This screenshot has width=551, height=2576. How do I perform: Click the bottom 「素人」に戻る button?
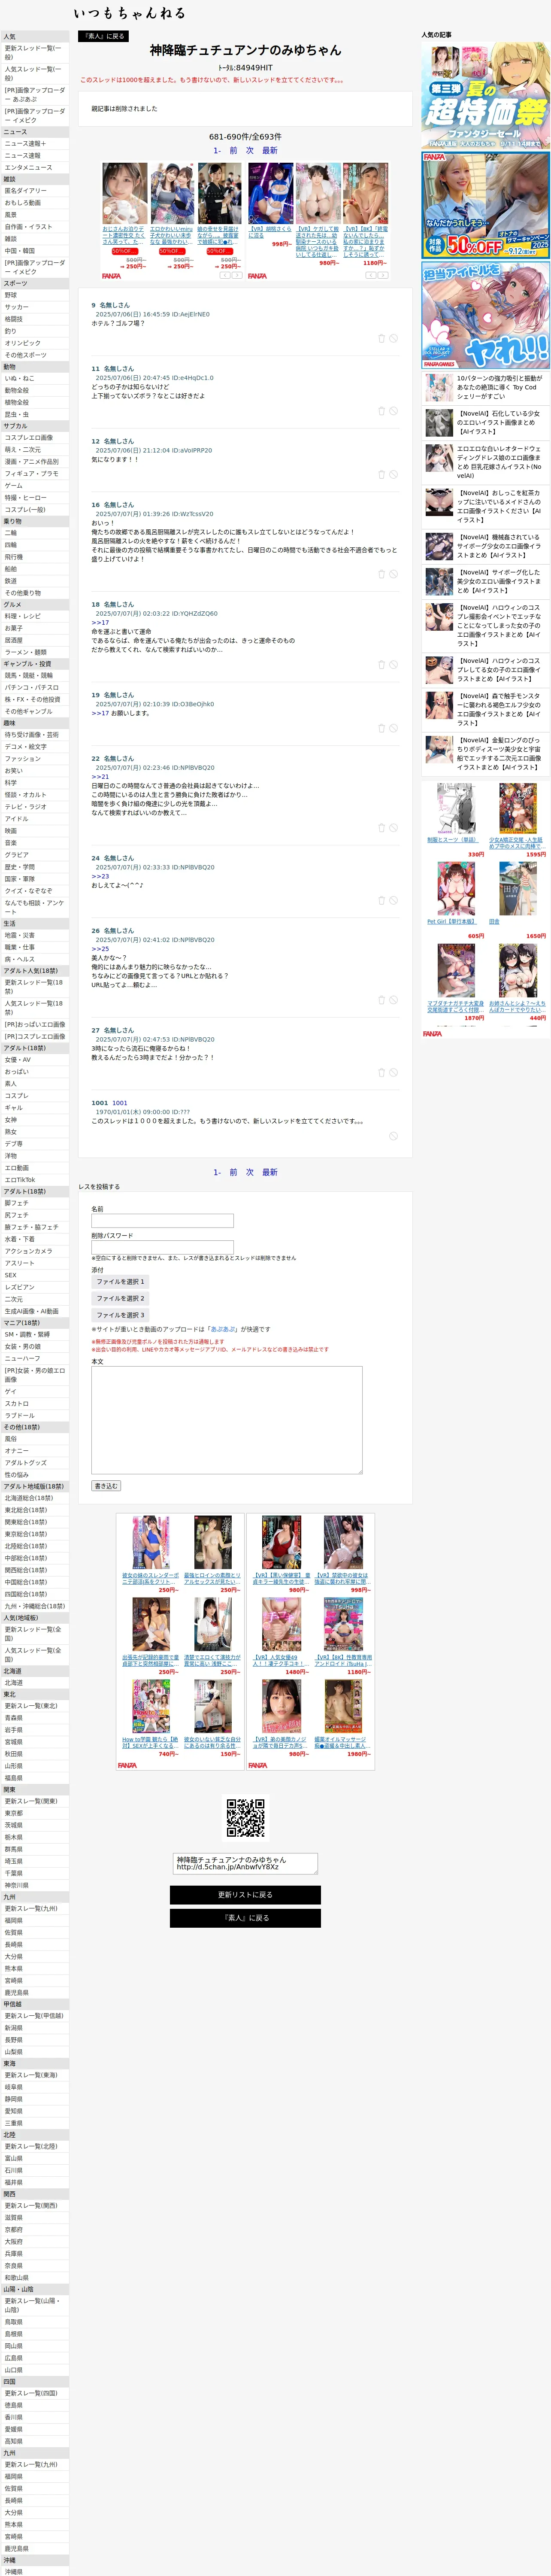[x=245, y=1918]
